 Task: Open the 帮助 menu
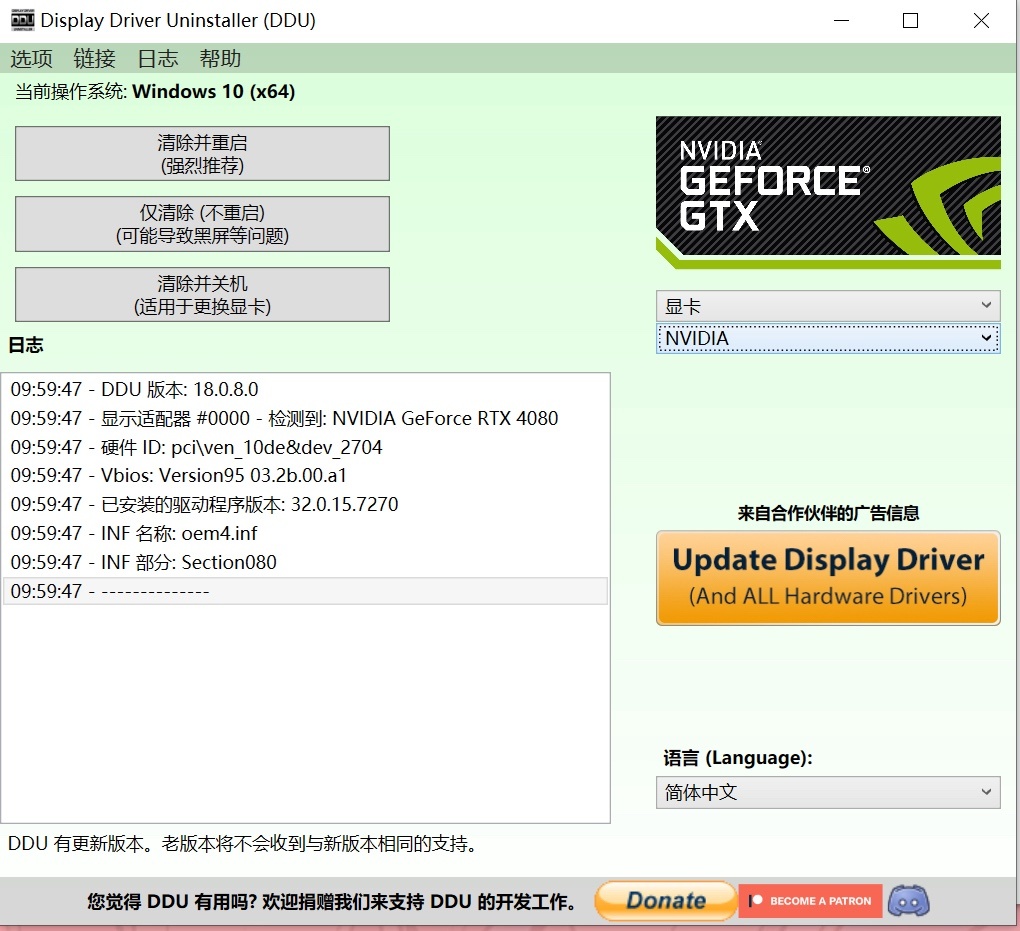pos(220,59)
